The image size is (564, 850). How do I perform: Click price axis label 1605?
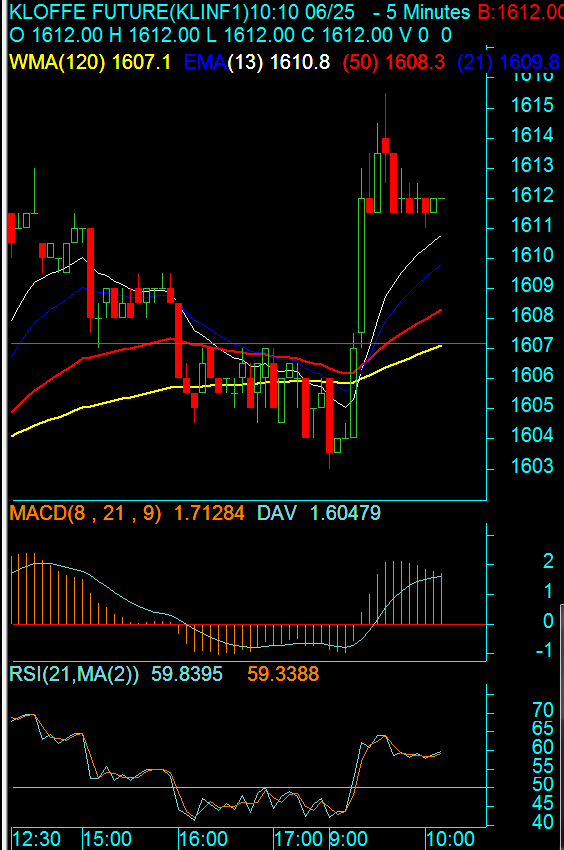(533, 405)
